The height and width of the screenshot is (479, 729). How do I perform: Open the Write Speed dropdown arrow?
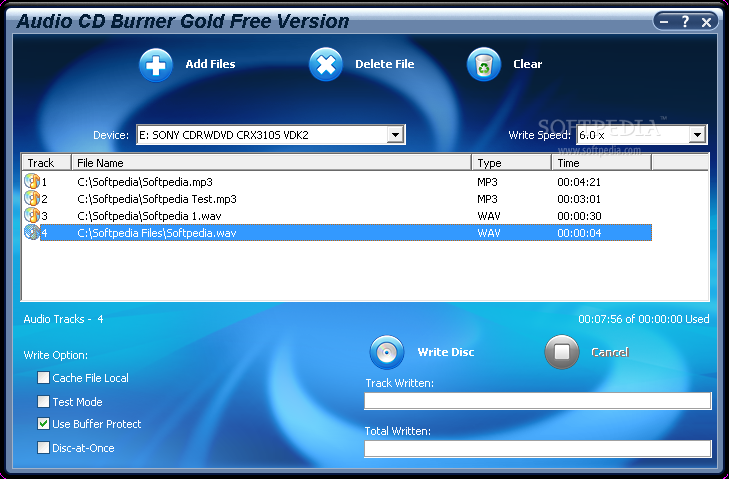point(697,135)
